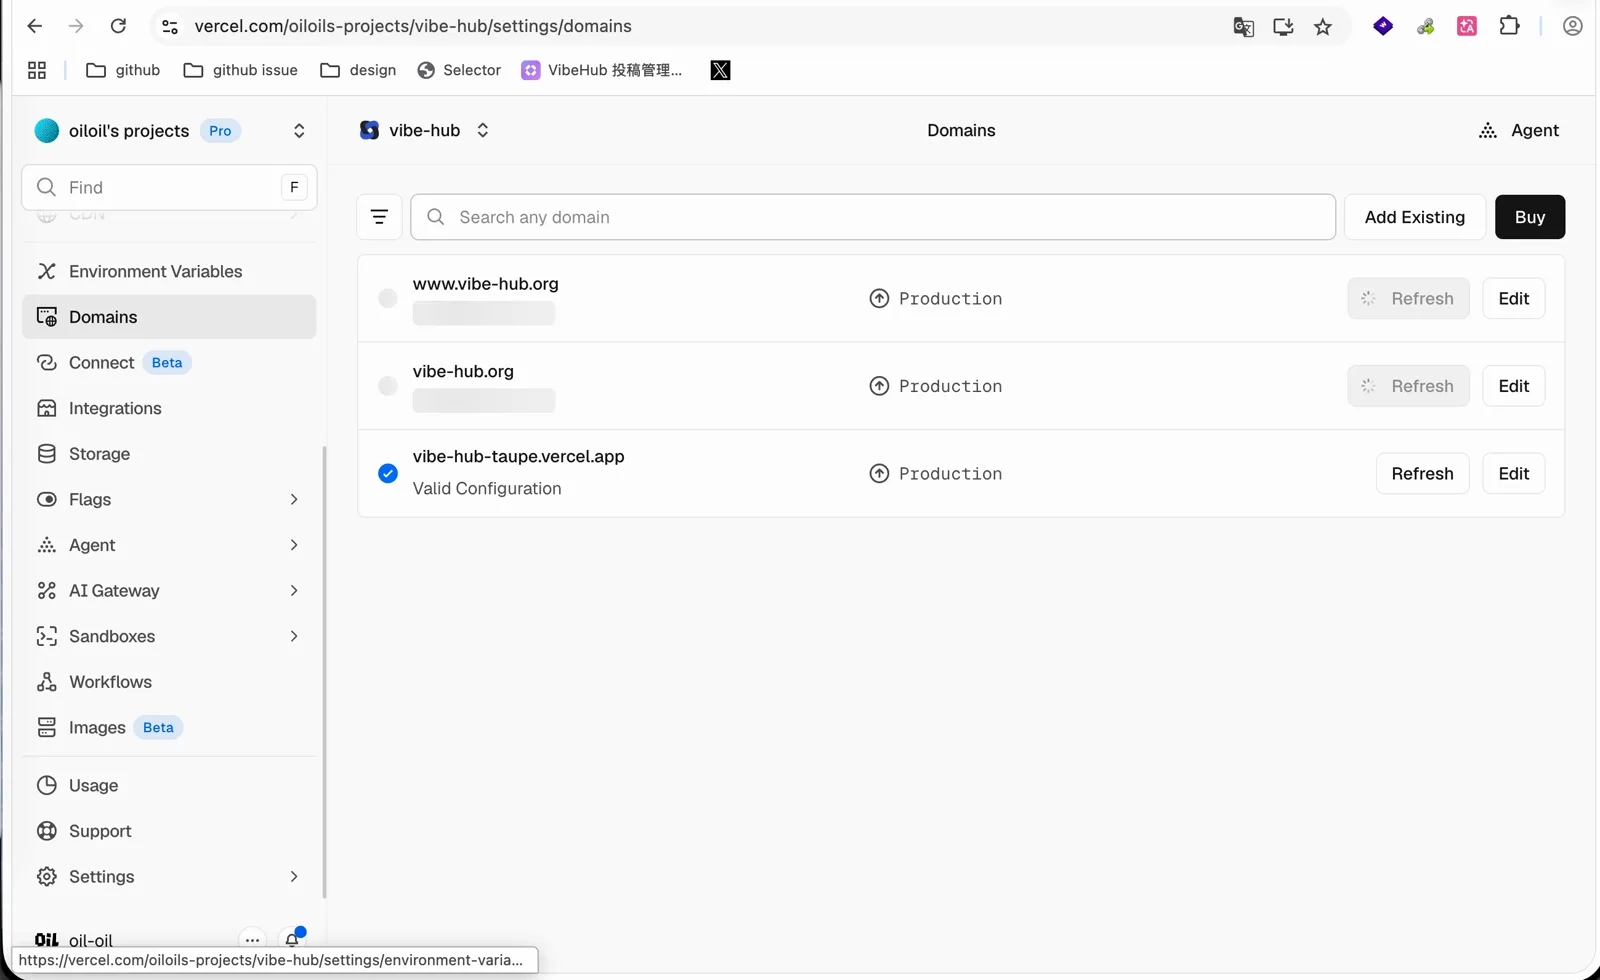Screen dimensions: 1600x980
Task: Click Production icon for www.vibe-hub.org
Action: [879, 298]
